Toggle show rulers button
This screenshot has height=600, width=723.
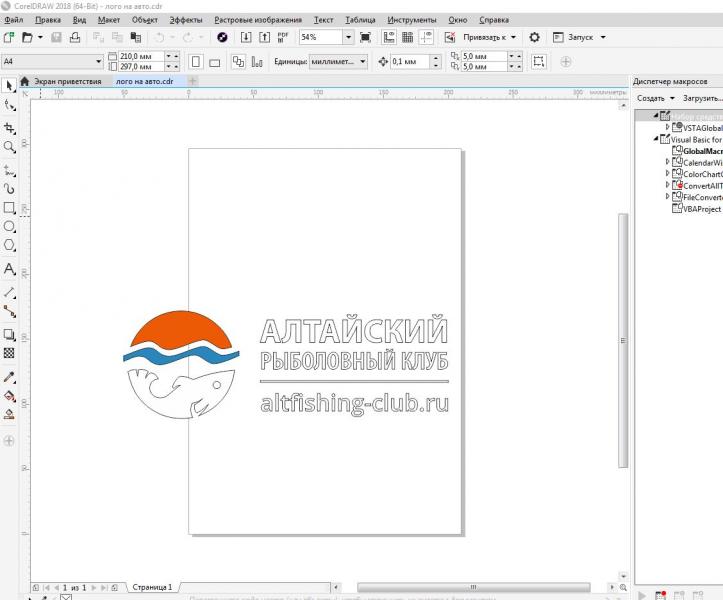point(389,37)
